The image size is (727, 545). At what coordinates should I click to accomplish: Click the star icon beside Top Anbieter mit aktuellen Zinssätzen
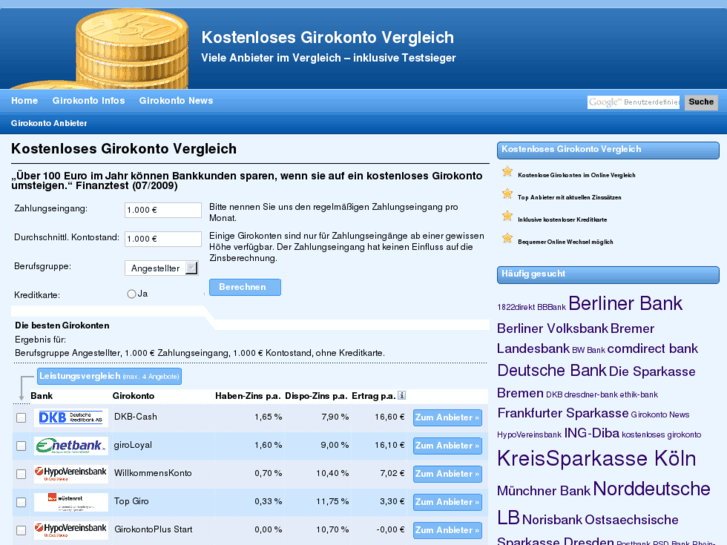tap(507, 194)
